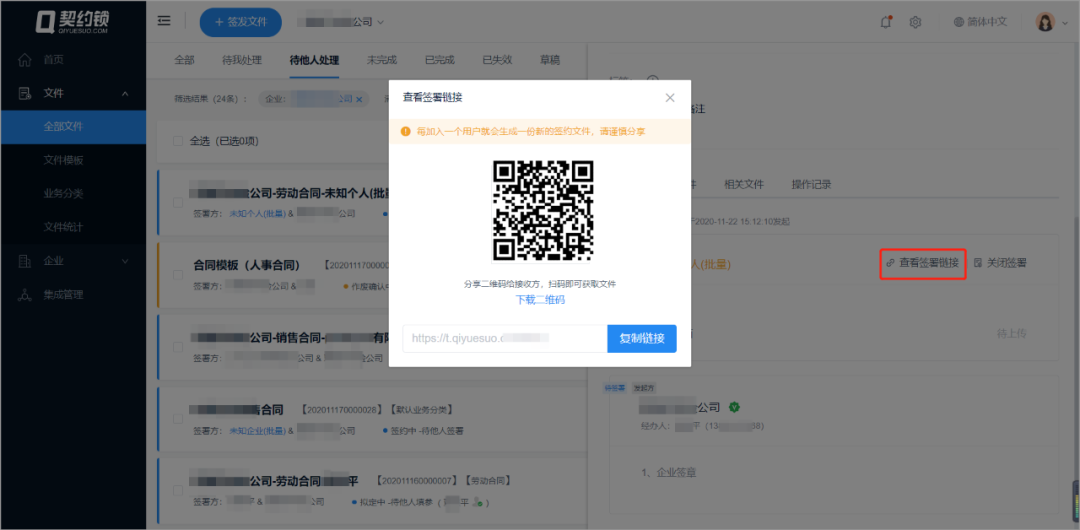Viewport: 1080px width, 530px height.
Task: Click the 集成管理 integration icon
Action: (25, 294)
